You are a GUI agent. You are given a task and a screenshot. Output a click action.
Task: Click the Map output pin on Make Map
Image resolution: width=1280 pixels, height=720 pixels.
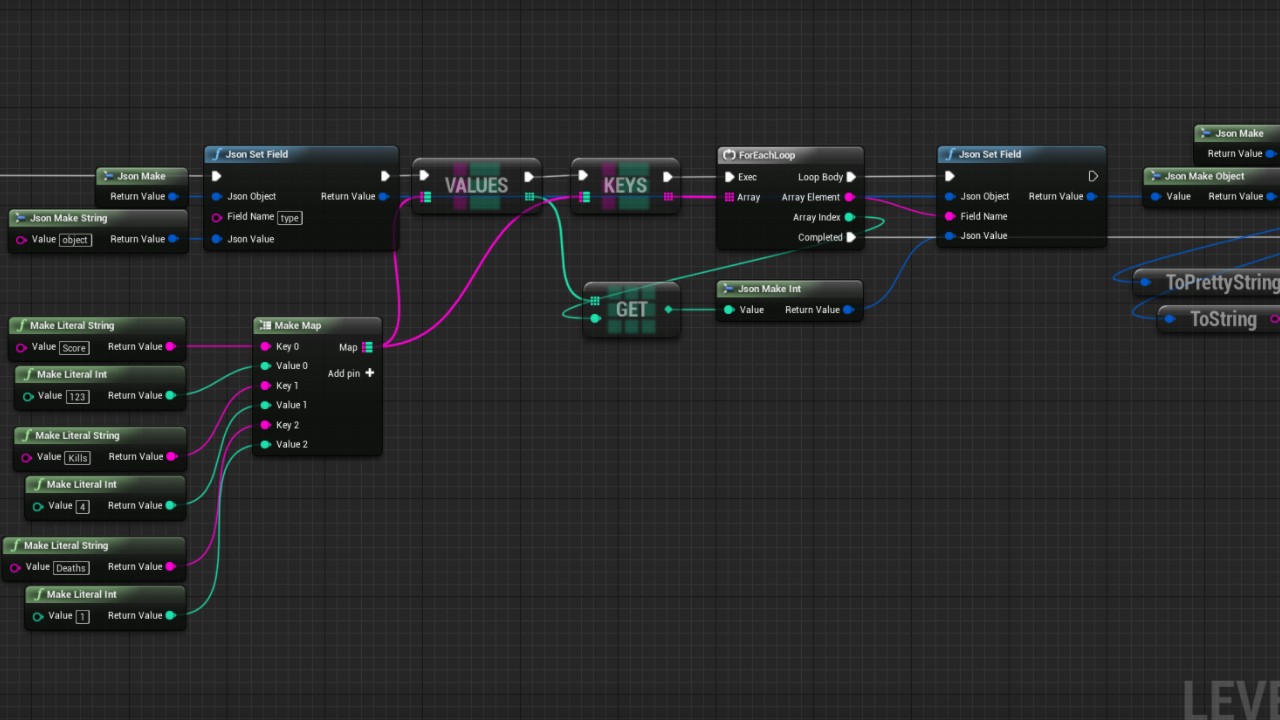click(x=367, y=347)
